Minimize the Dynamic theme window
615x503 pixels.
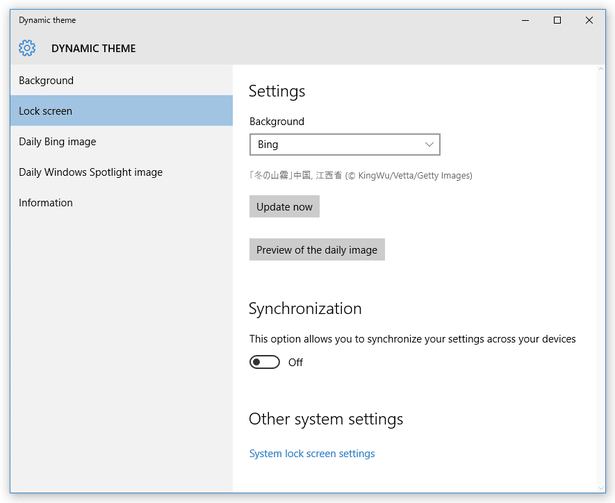point(525,20)
